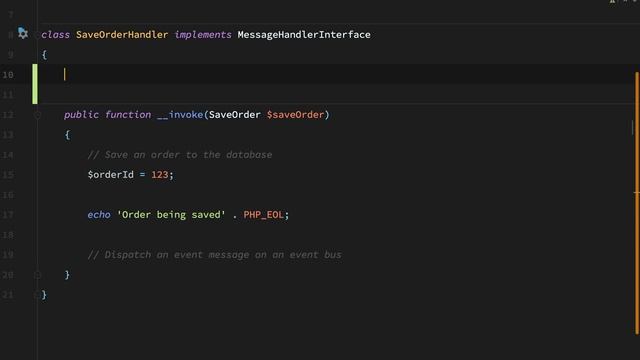Click the $orderId variable
This screenshot has width=640, height=360.
[111, 175]
